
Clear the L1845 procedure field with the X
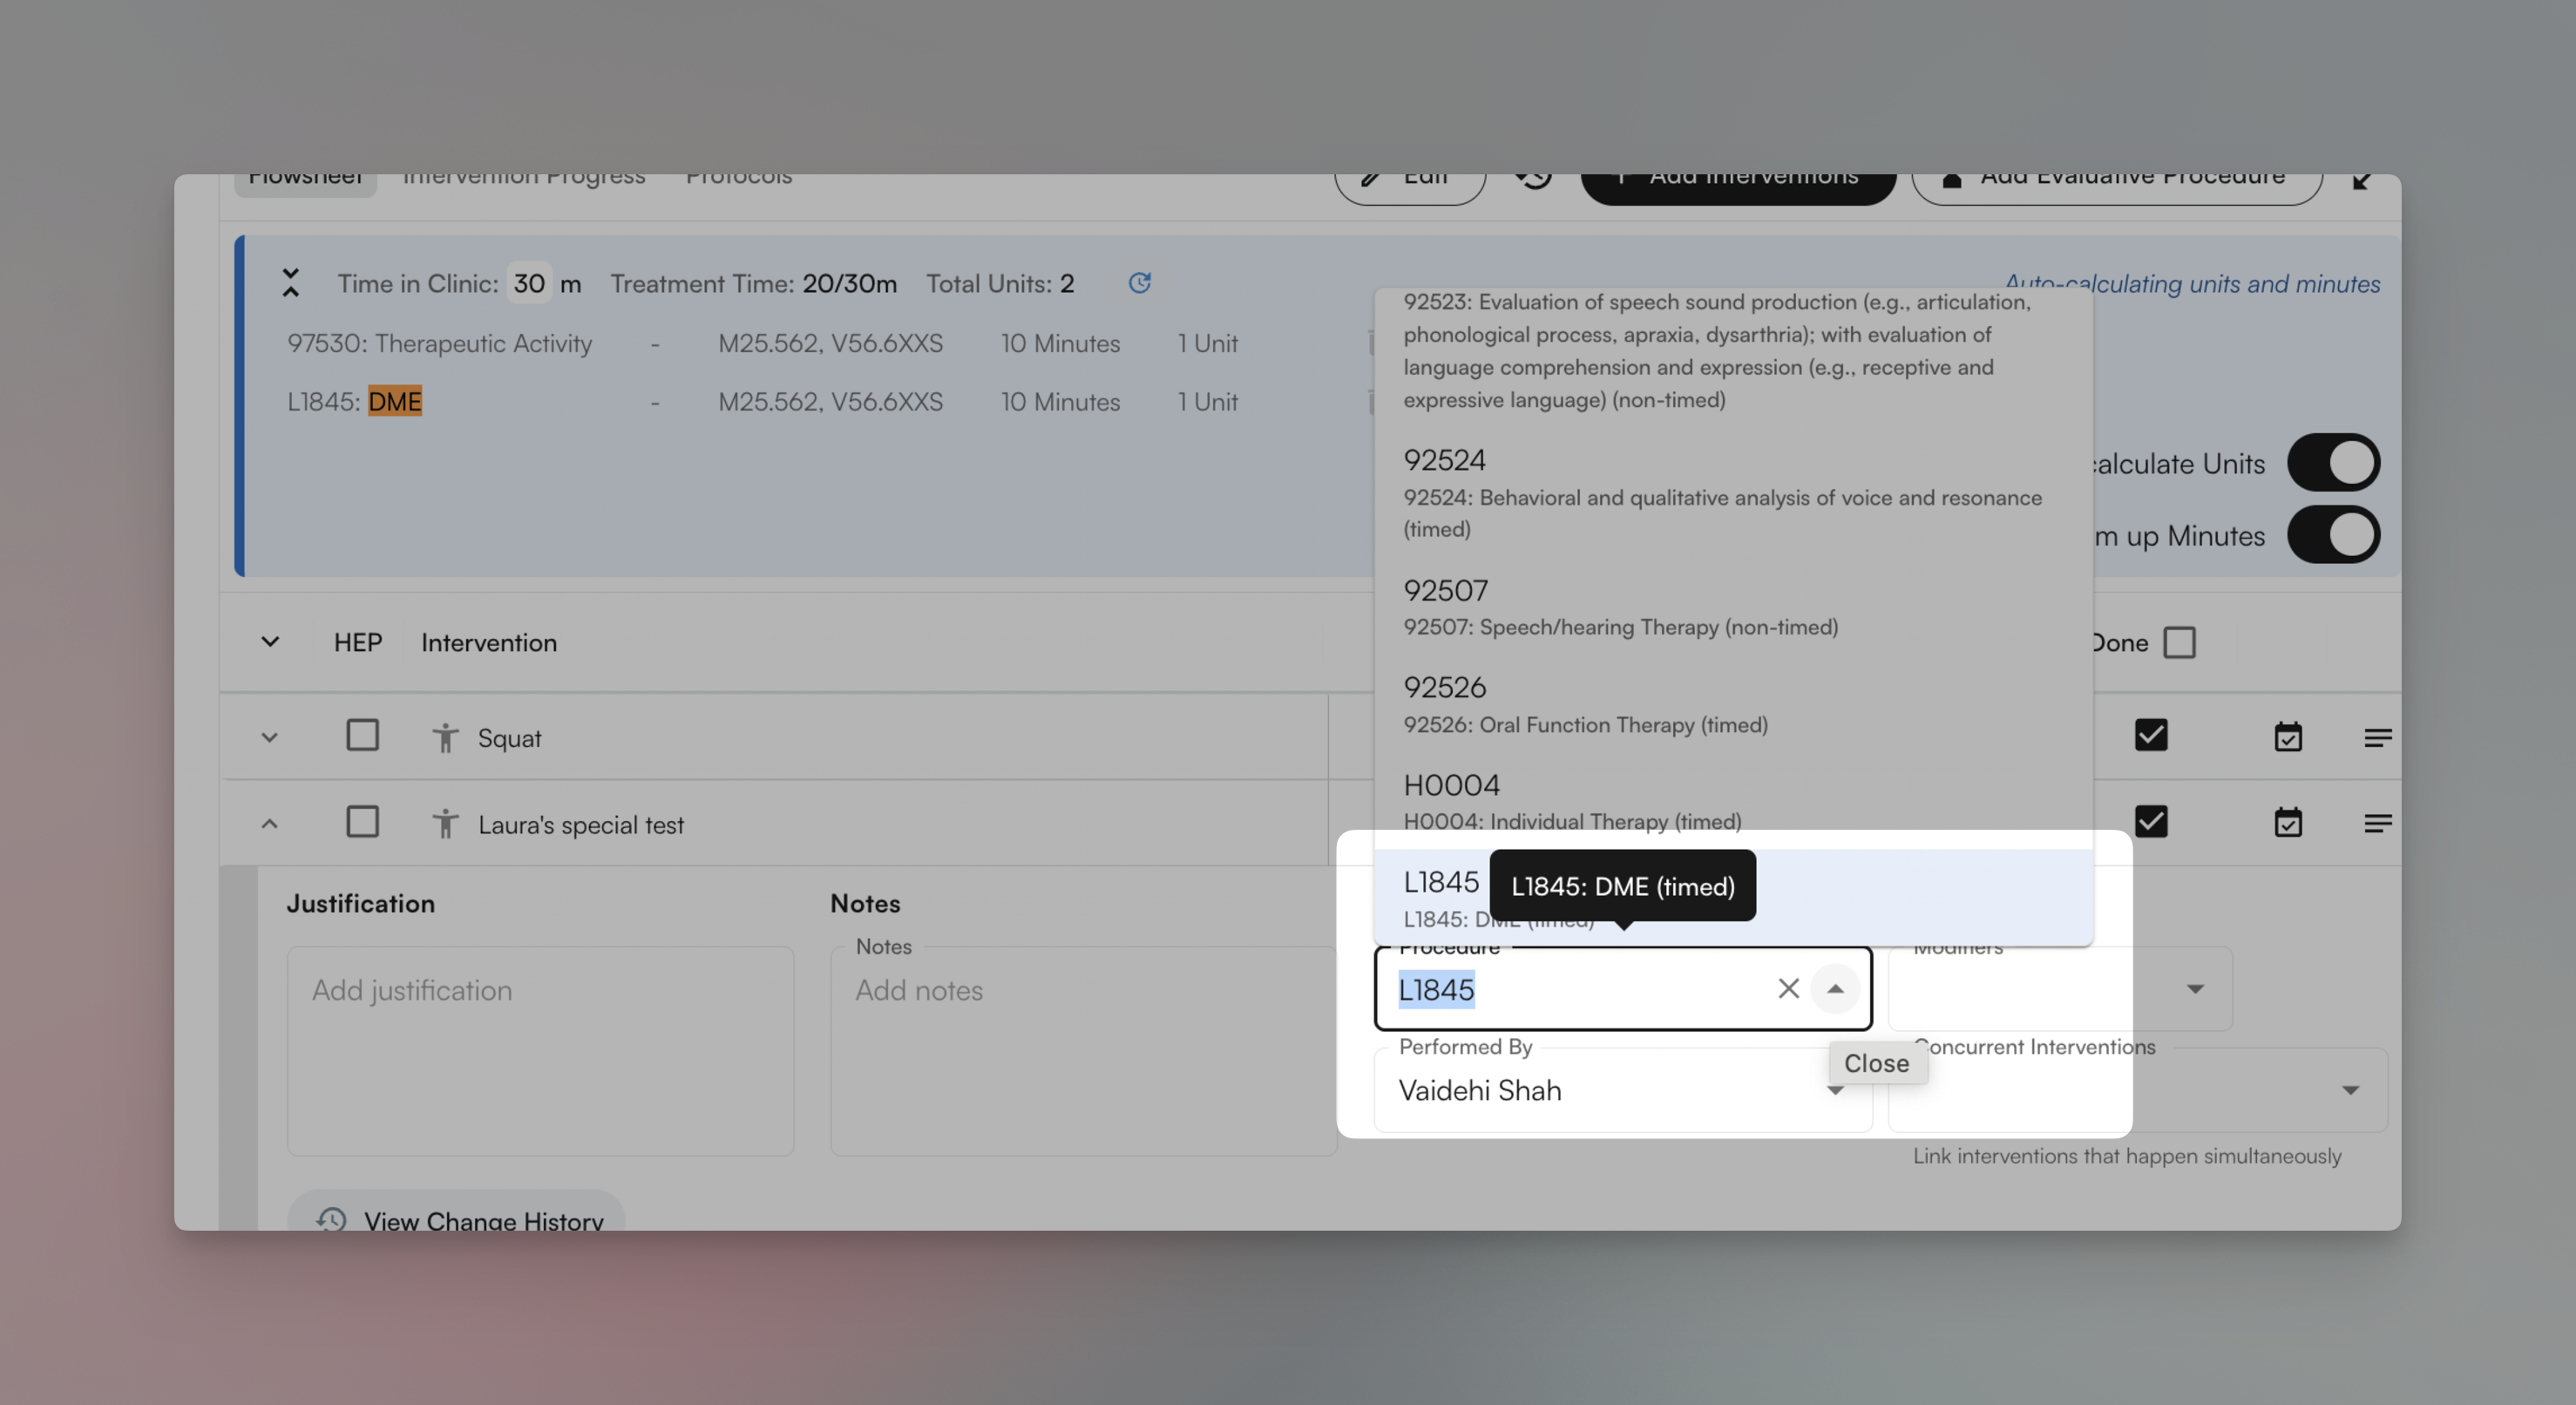coord(1788,989)
